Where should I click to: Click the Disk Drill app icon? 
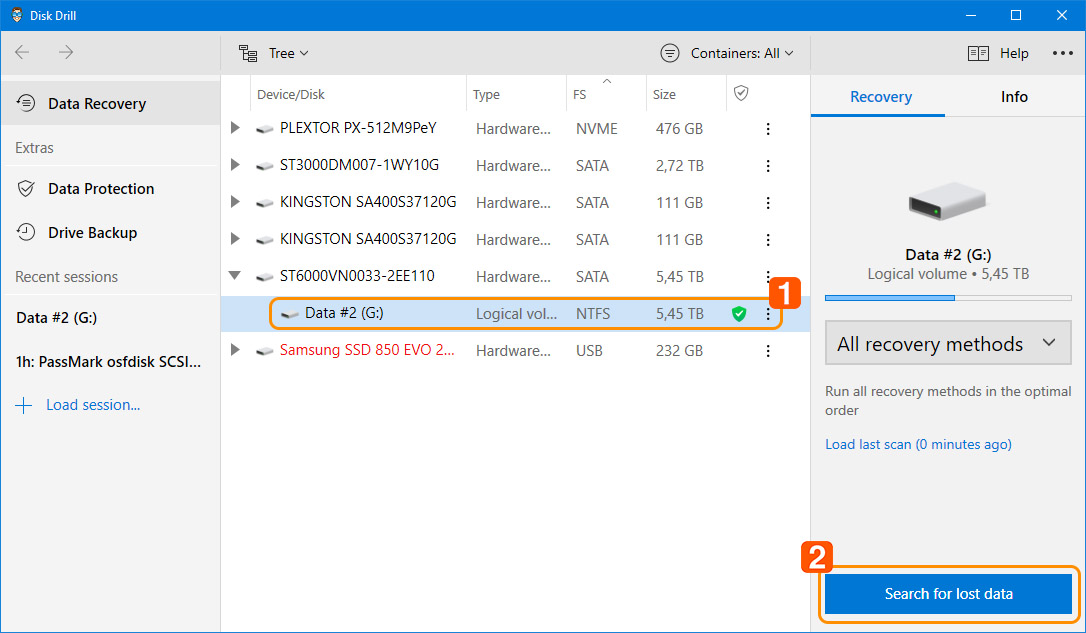tap(17, 15)
